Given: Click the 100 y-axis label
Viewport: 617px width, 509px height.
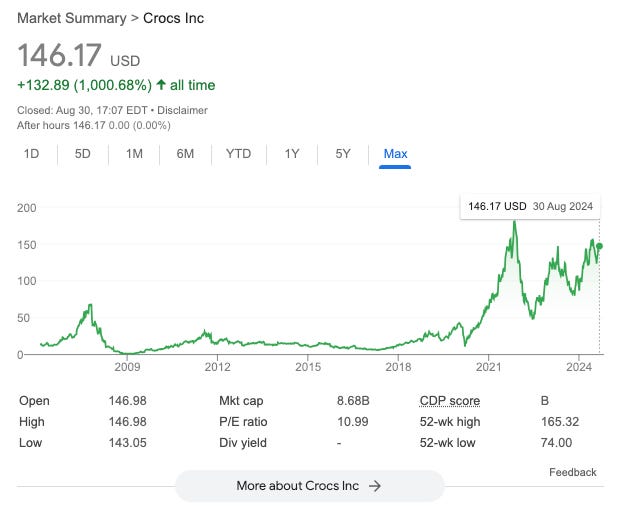Looking at the screenshot, I should coord(26,281).
